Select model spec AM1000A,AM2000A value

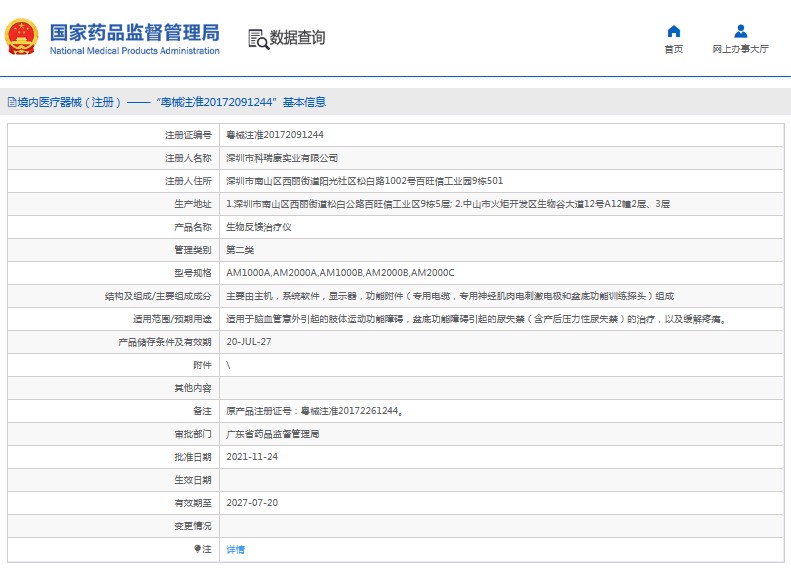click(340, 273)
